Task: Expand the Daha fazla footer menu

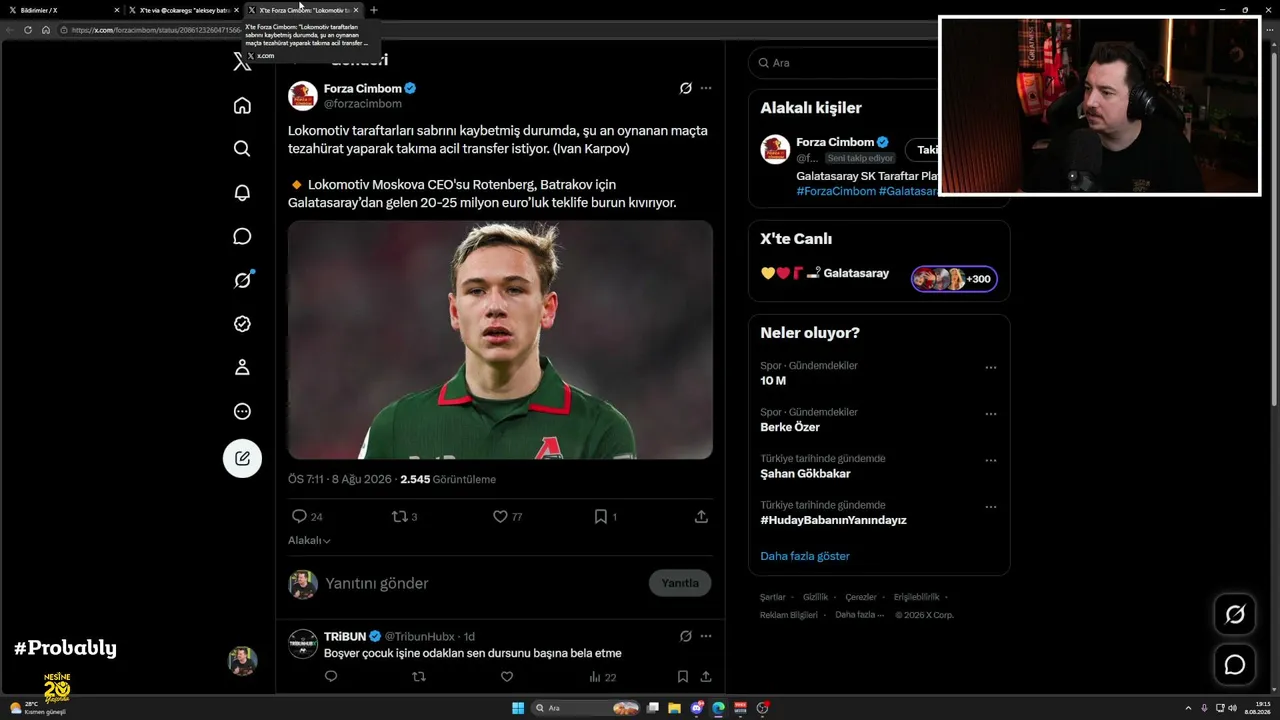Action: [859, 615]
